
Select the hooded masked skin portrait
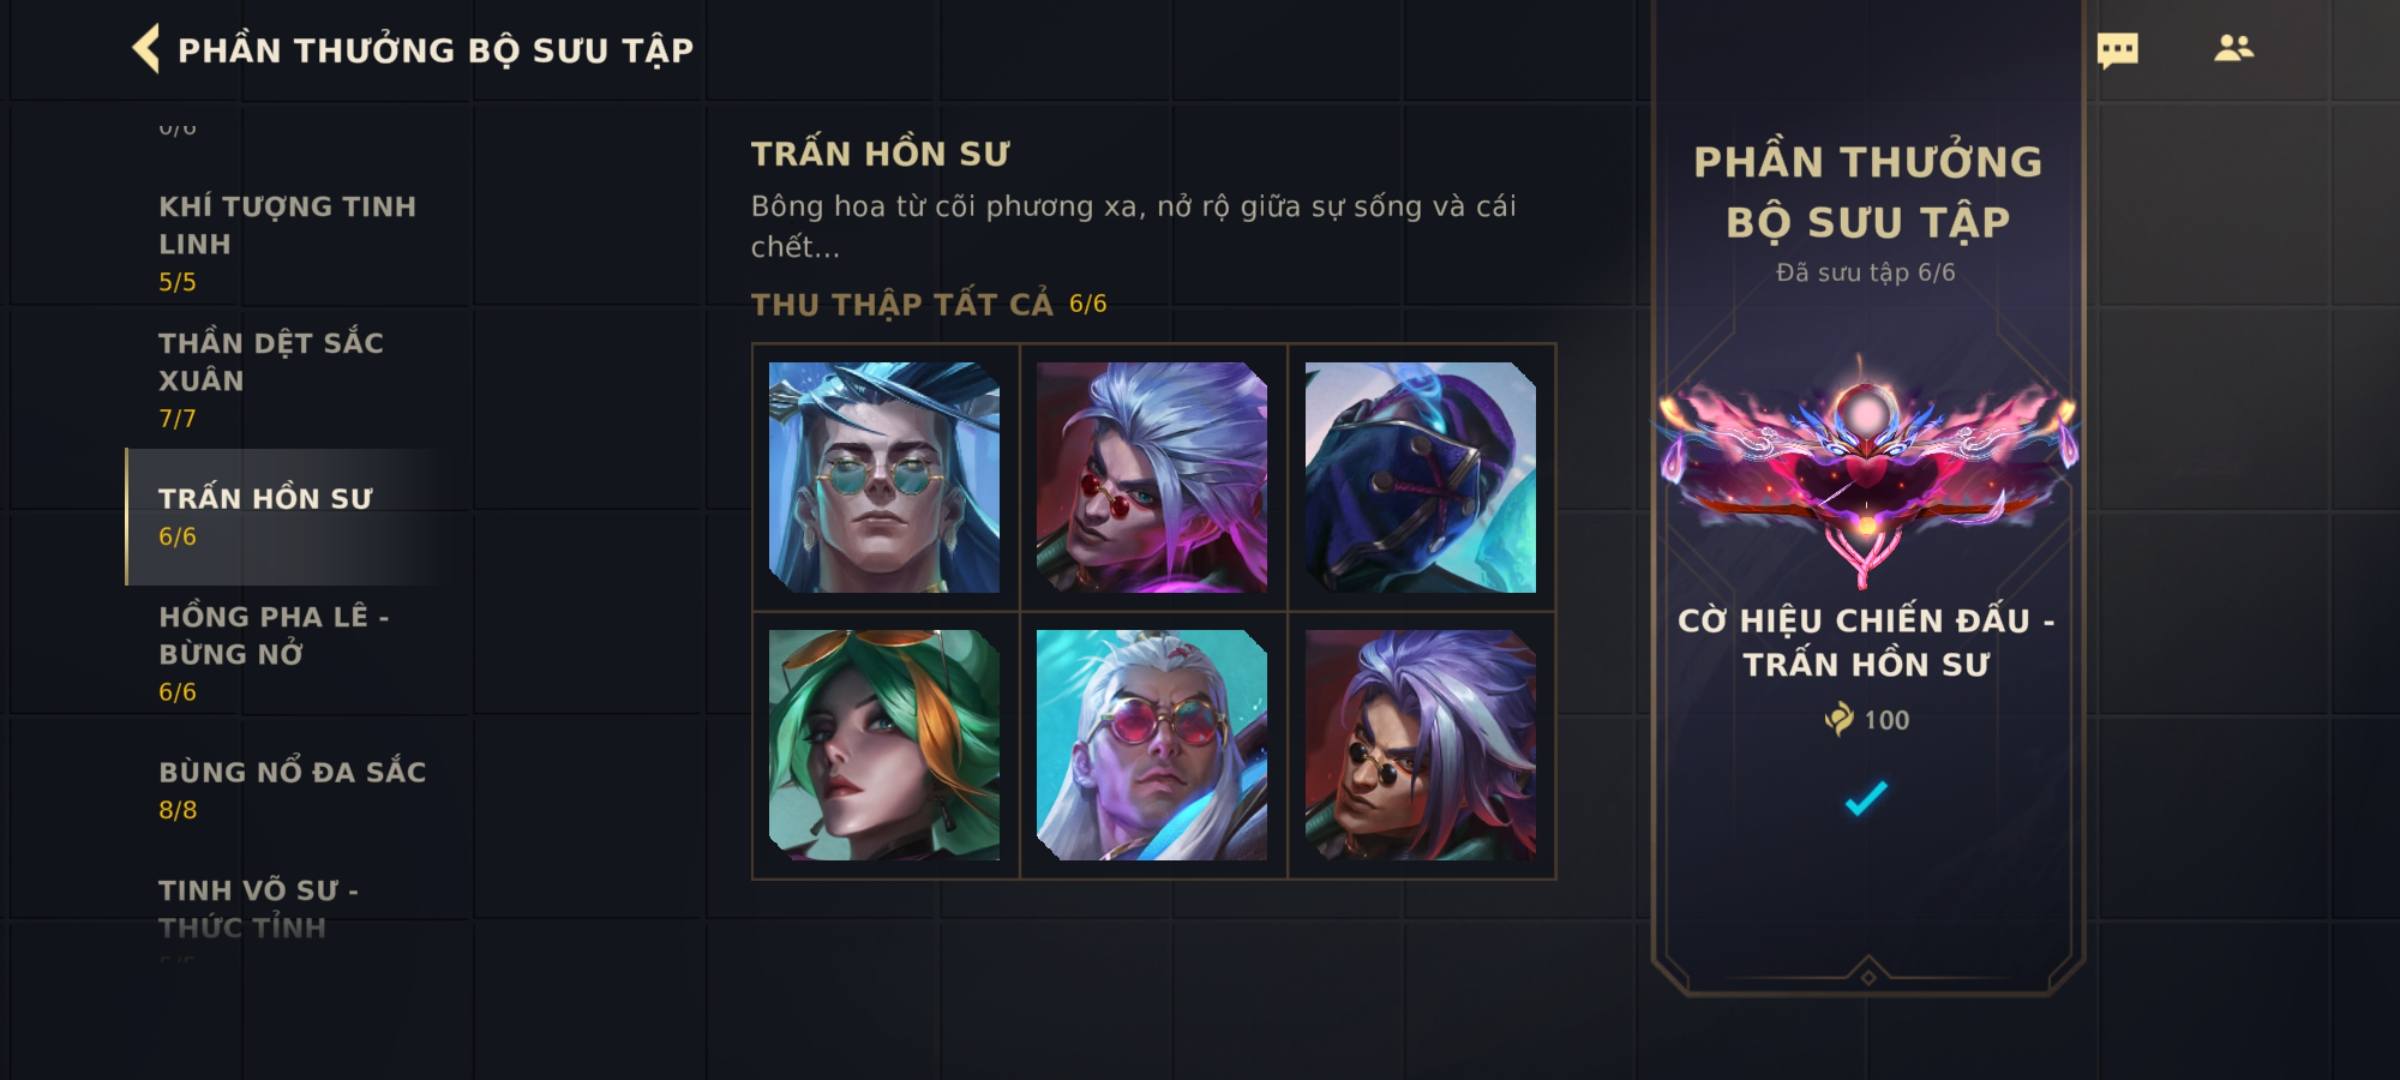1420,477
